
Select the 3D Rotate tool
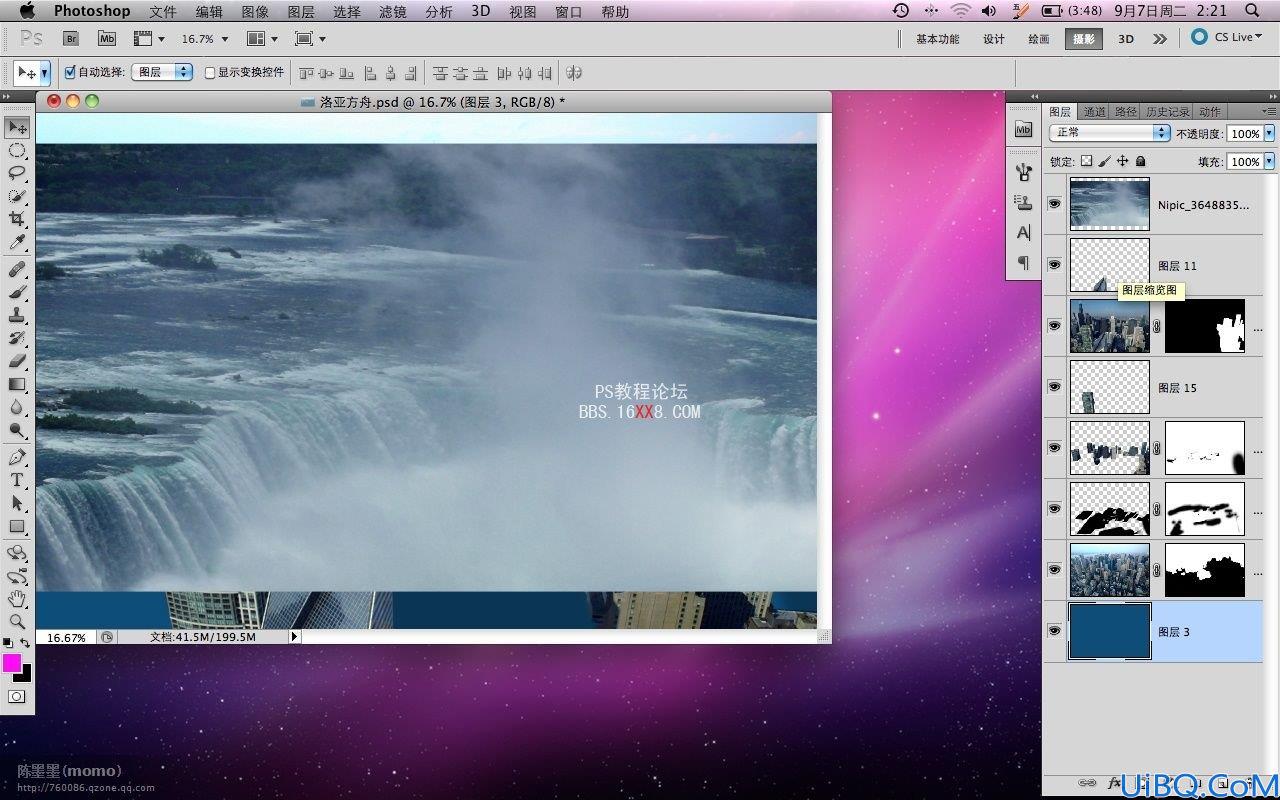click(17, 553)
